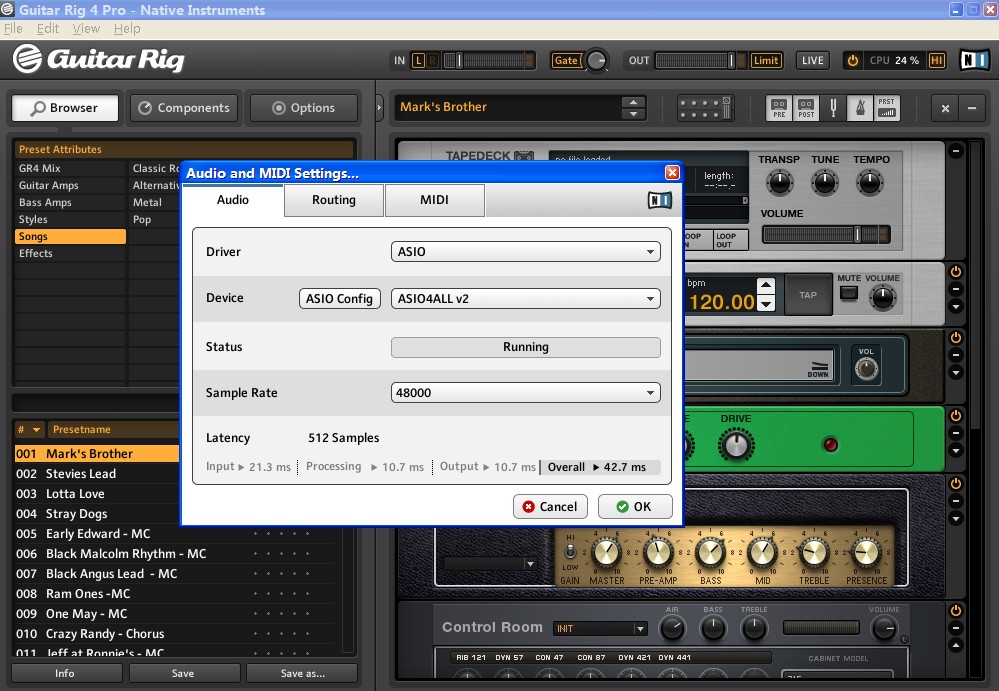Toggle the right input channel R
999x691 pixels.
[x=433, y=61]
